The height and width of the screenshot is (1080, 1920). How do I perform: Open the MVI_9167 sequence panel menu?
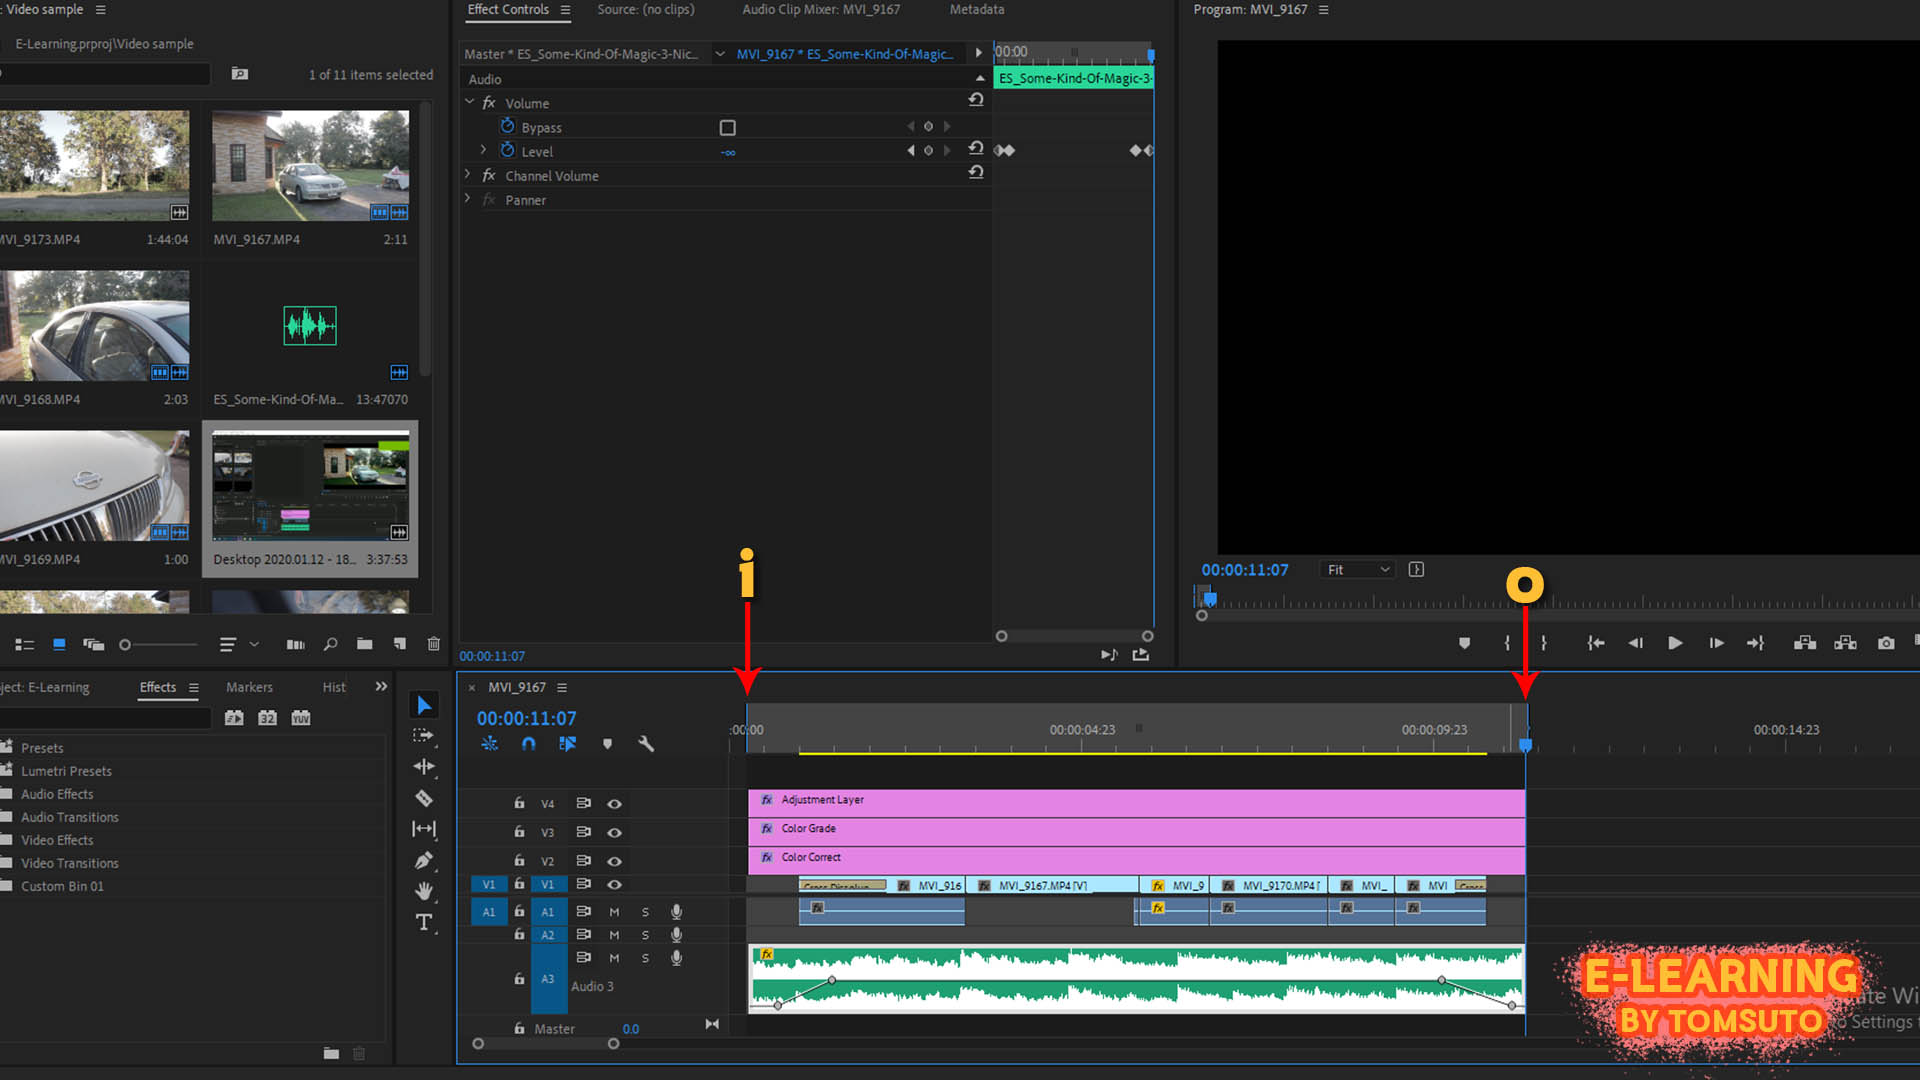562,688
